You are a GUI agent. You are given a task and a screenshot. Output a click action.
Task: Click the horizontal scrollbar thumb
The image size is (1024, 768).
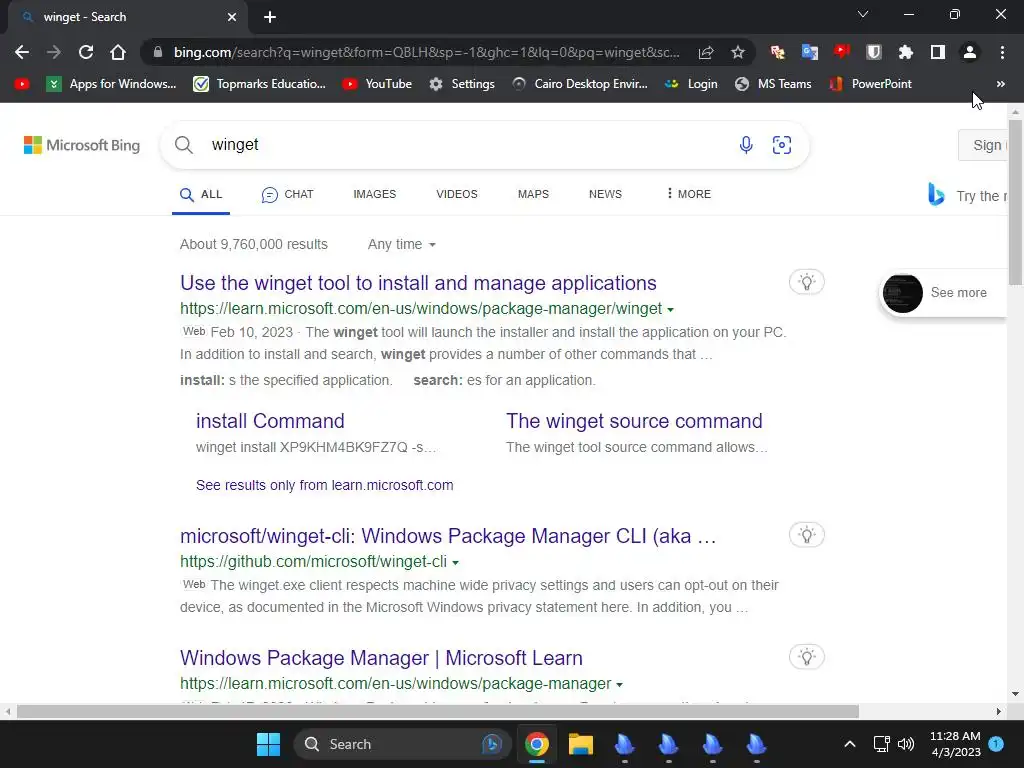pyautogui.click(x=438, y=711)
